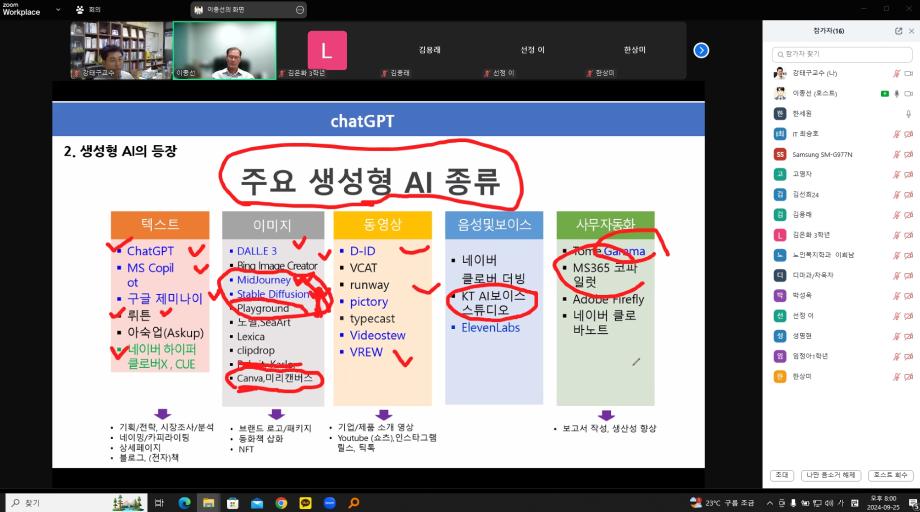Image resolution: width=920 pixels, height=512 pixels.
Task: Click microphone icon in the 한세원 row
Action: [x=908, y=114]
